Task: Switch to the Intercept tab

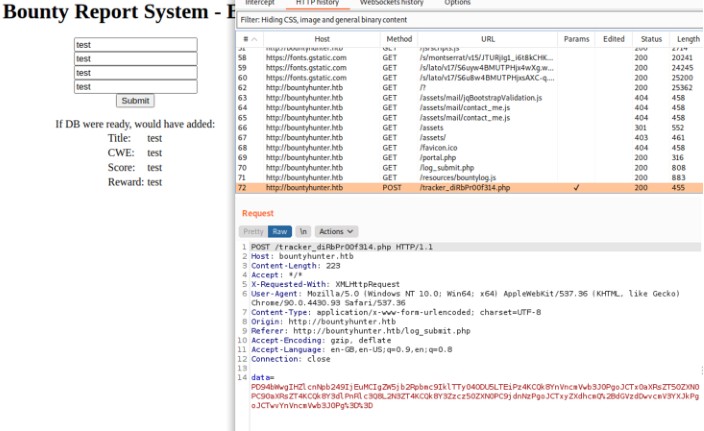Action: (x=260, y=3)
